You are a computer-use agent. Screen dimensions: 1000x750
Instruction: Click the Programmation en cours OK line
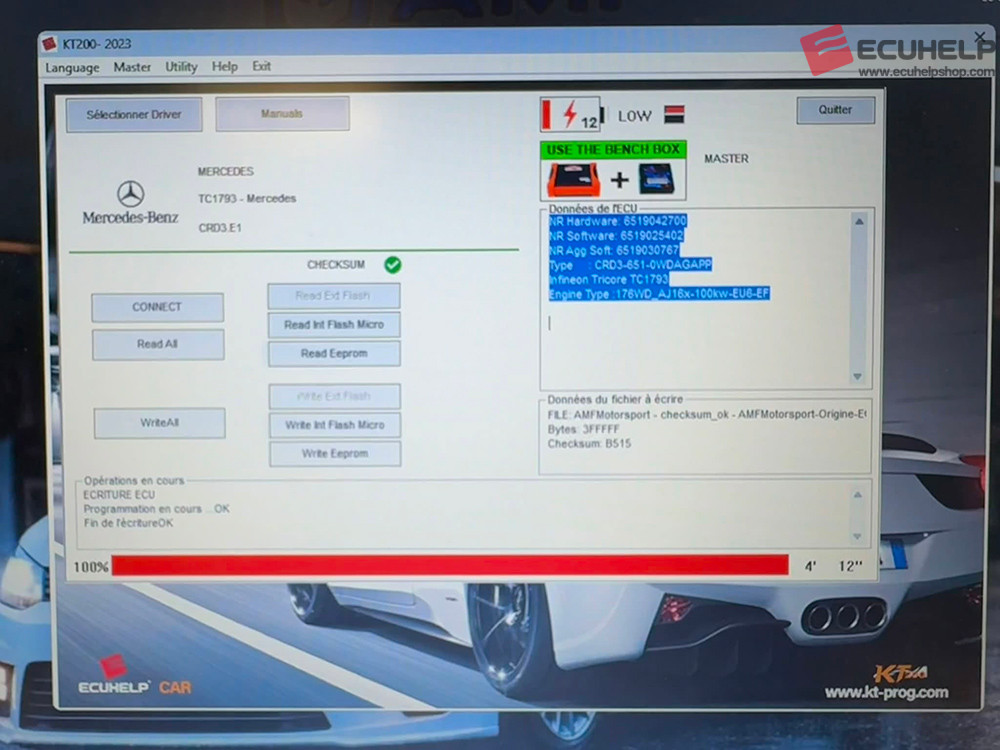156,509
